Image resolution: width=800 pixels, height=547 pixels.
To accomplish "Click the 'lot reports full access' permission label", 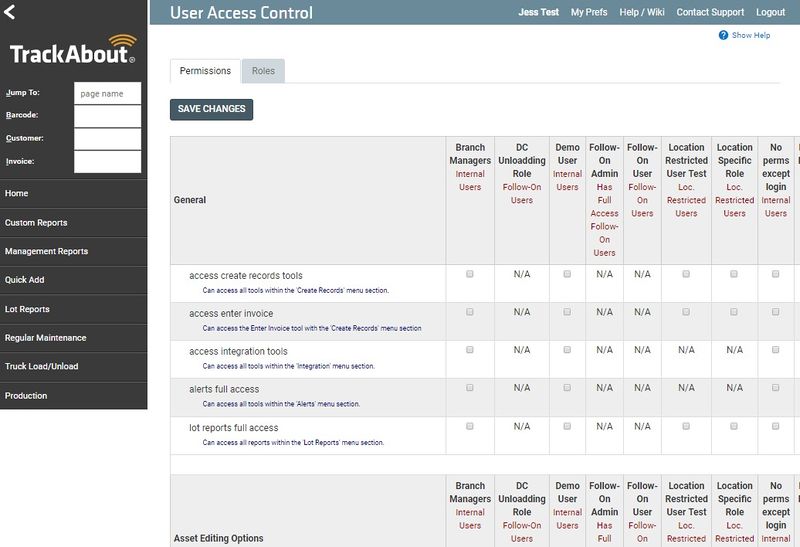I will (233, 428).
